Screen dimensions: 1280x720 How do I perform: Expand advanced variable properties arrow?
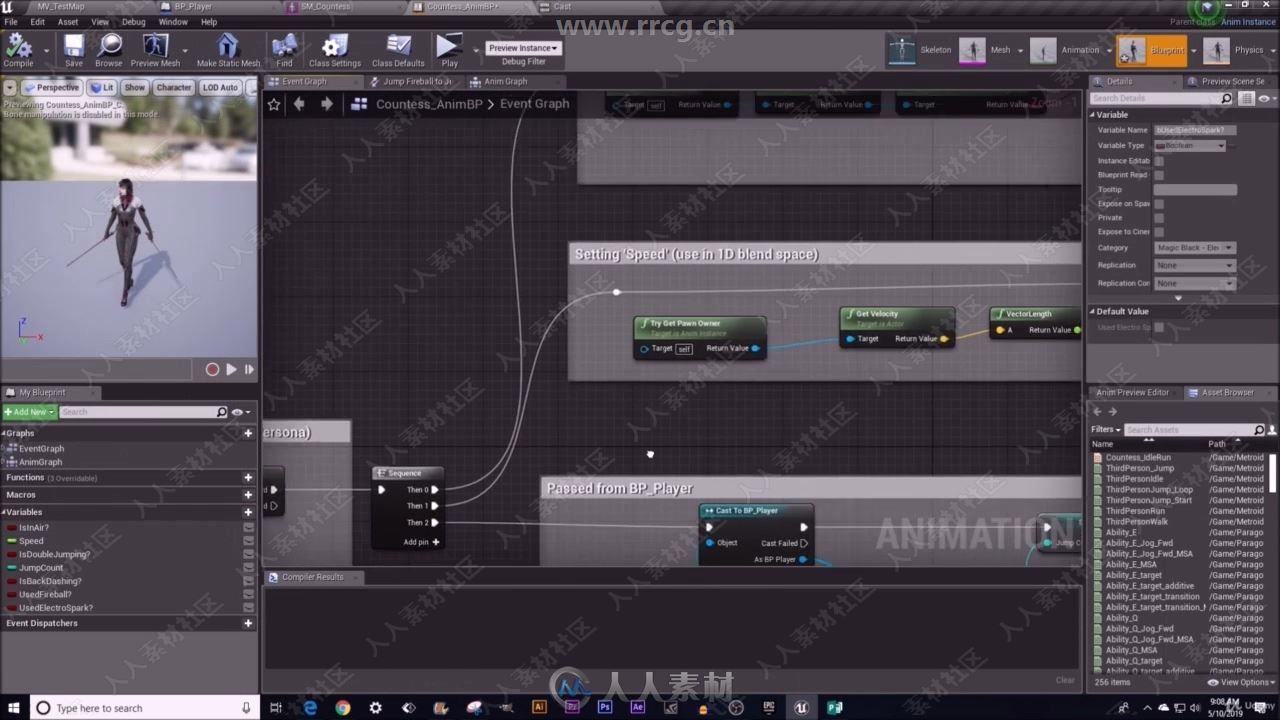(x=1178, y=298)
